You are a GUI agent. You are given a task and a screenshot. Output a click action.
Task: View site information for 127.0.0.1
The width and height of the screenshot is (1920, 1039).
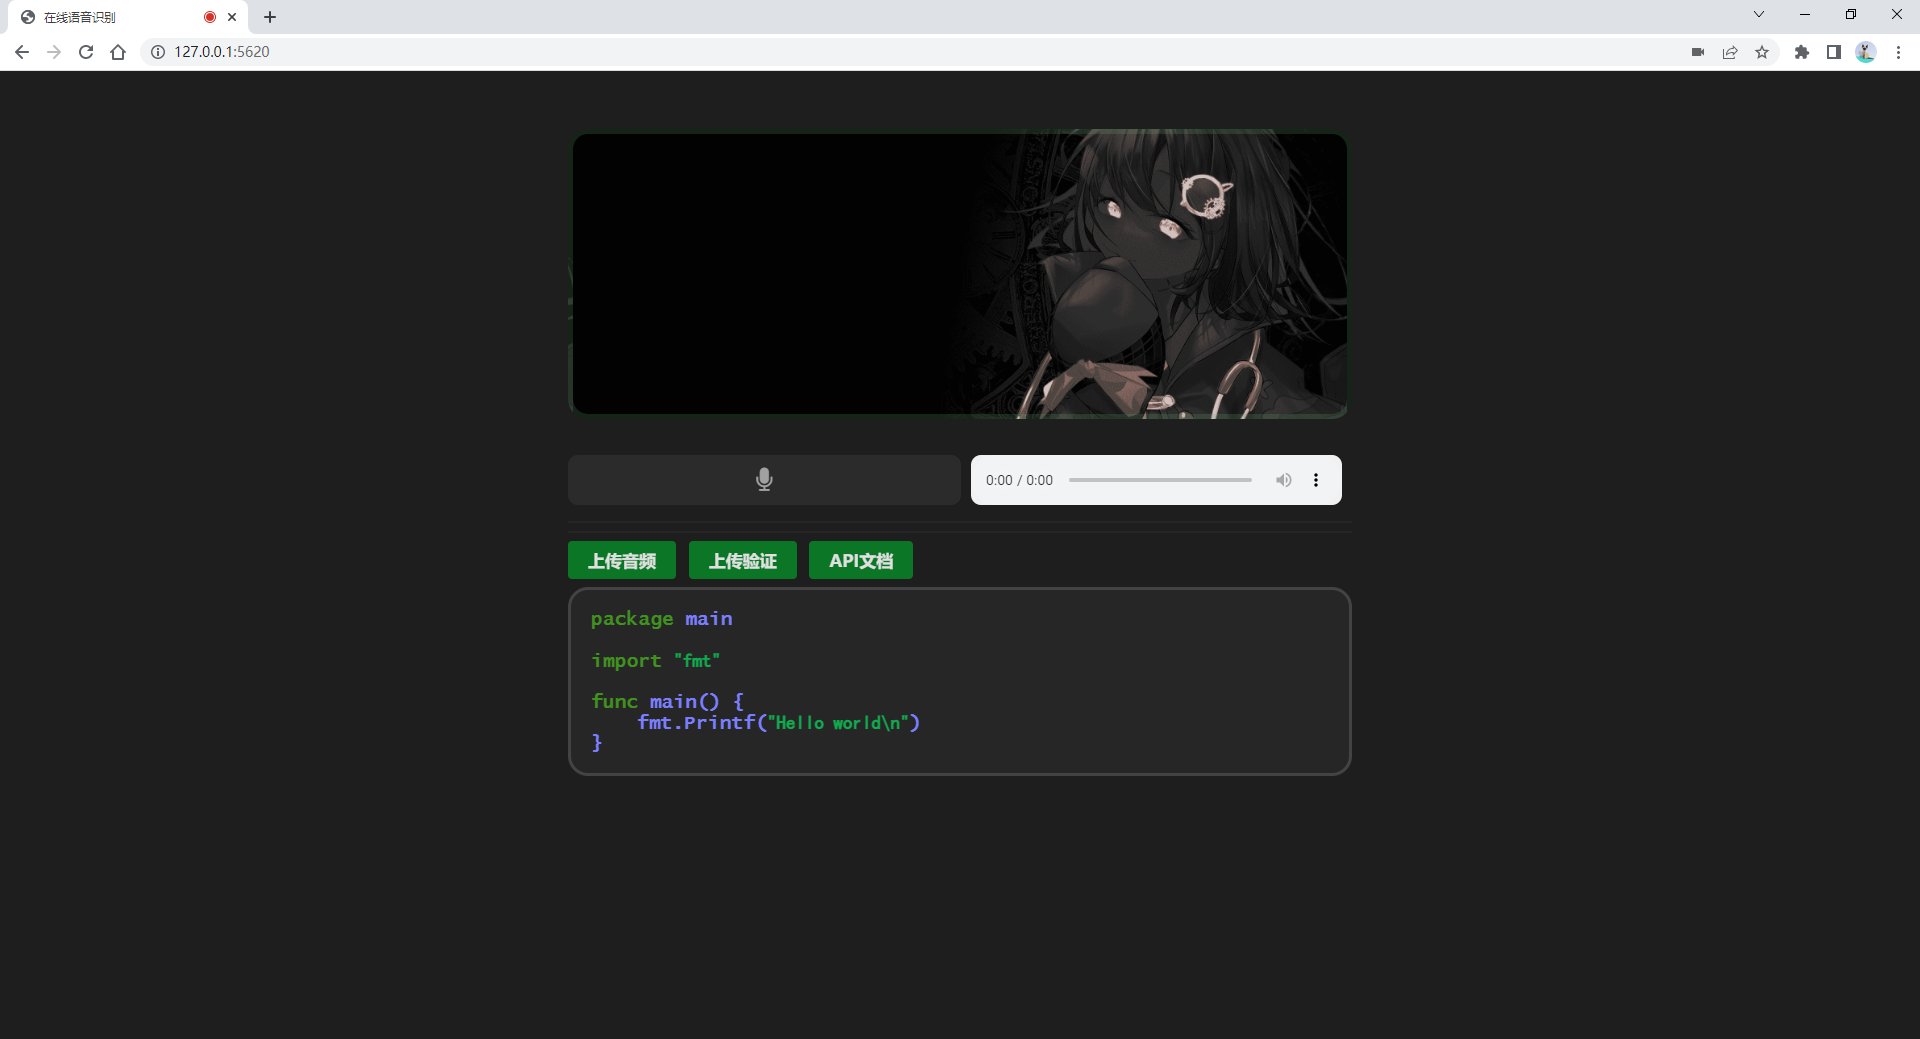tap(158, 52)
